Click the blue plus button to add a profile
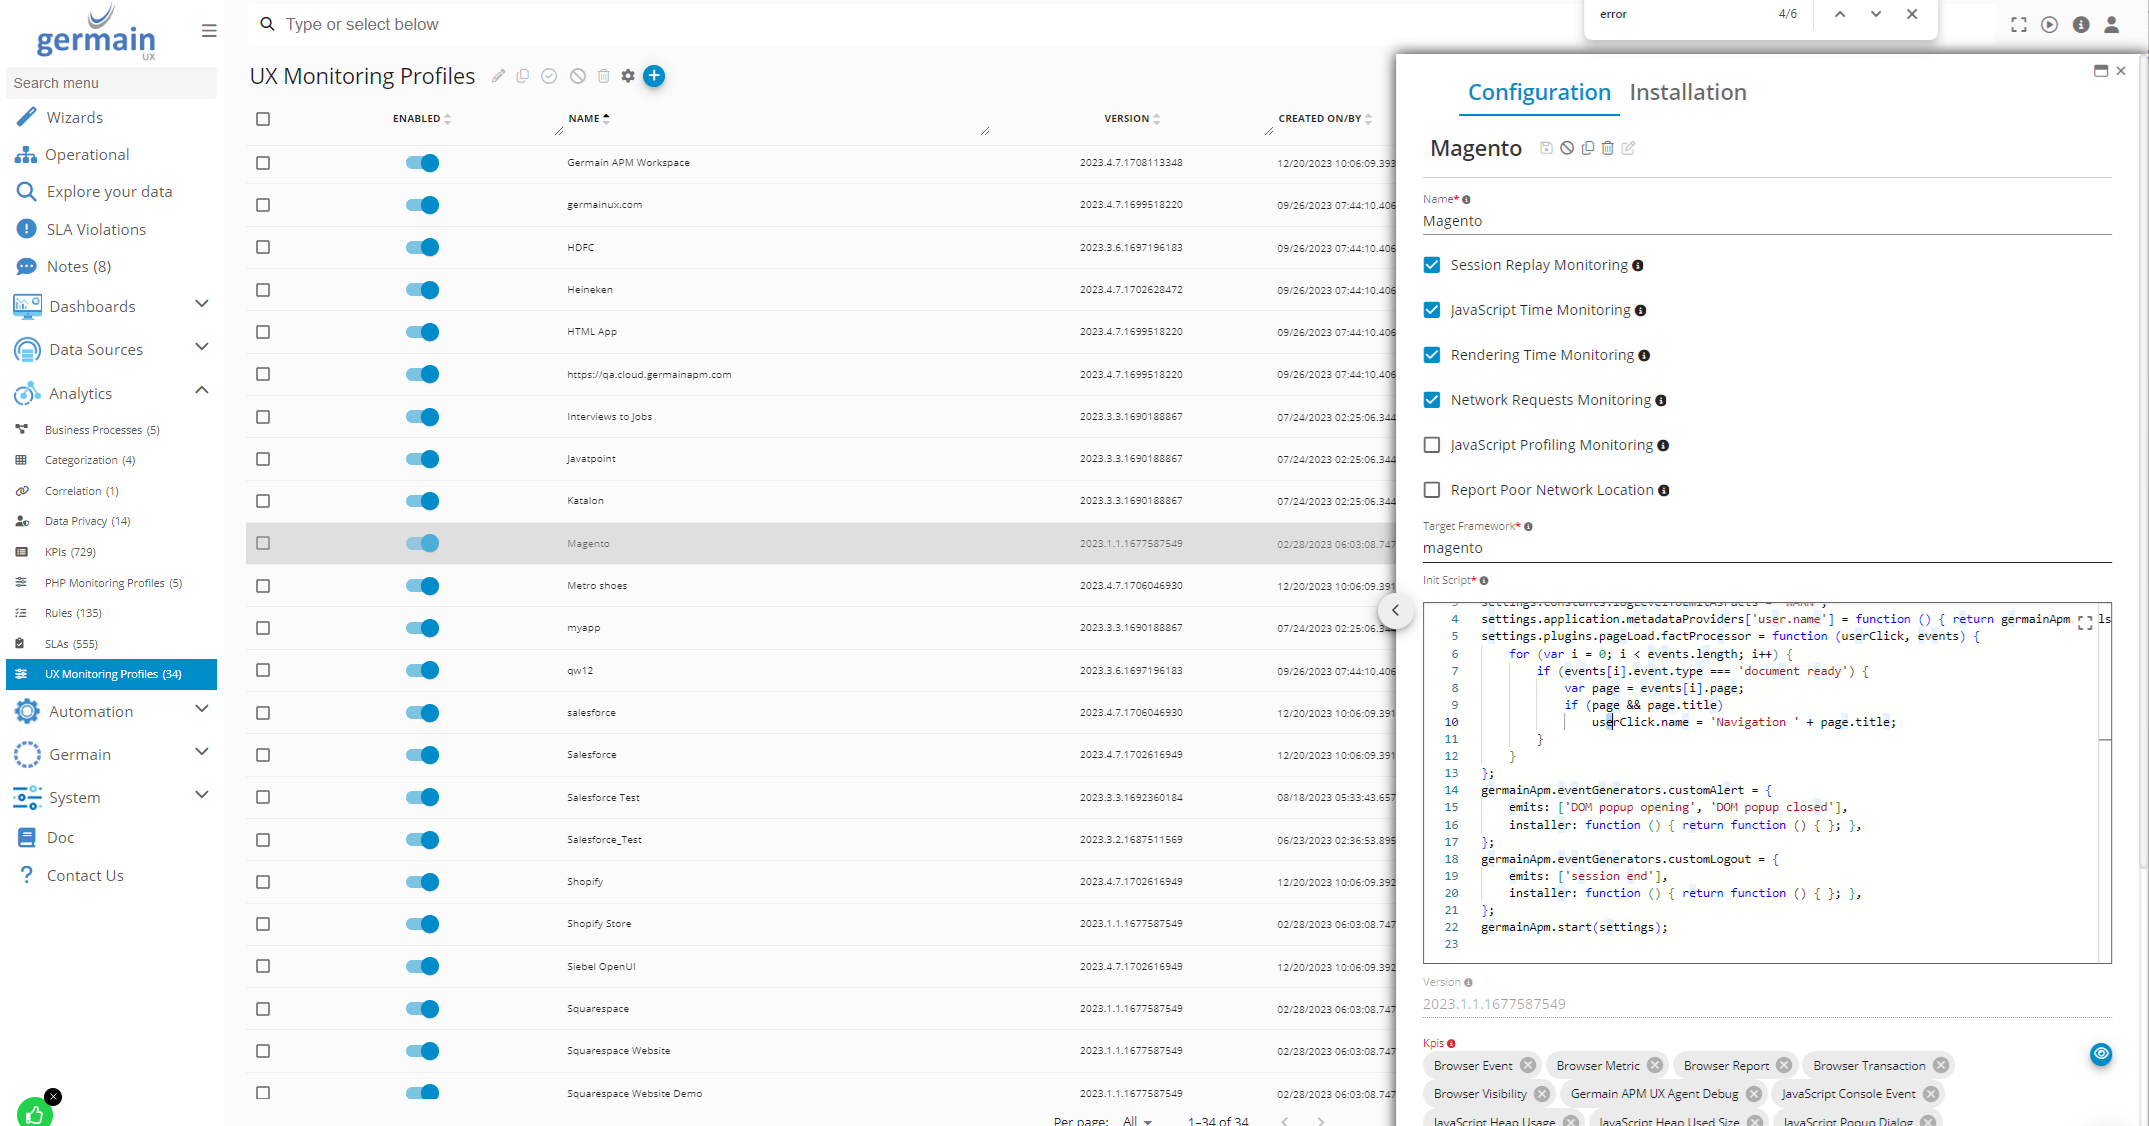Screen dimensions: 2149x1126 [x=655, y=76]
